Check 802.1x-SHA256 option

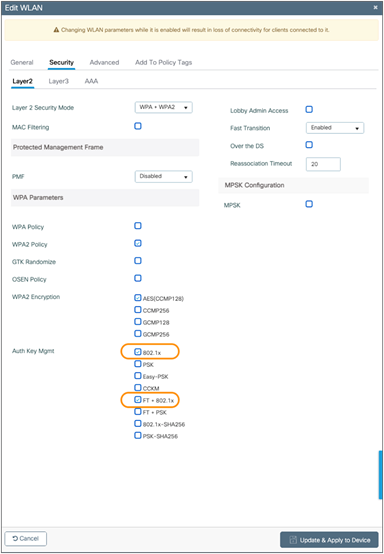138,424
